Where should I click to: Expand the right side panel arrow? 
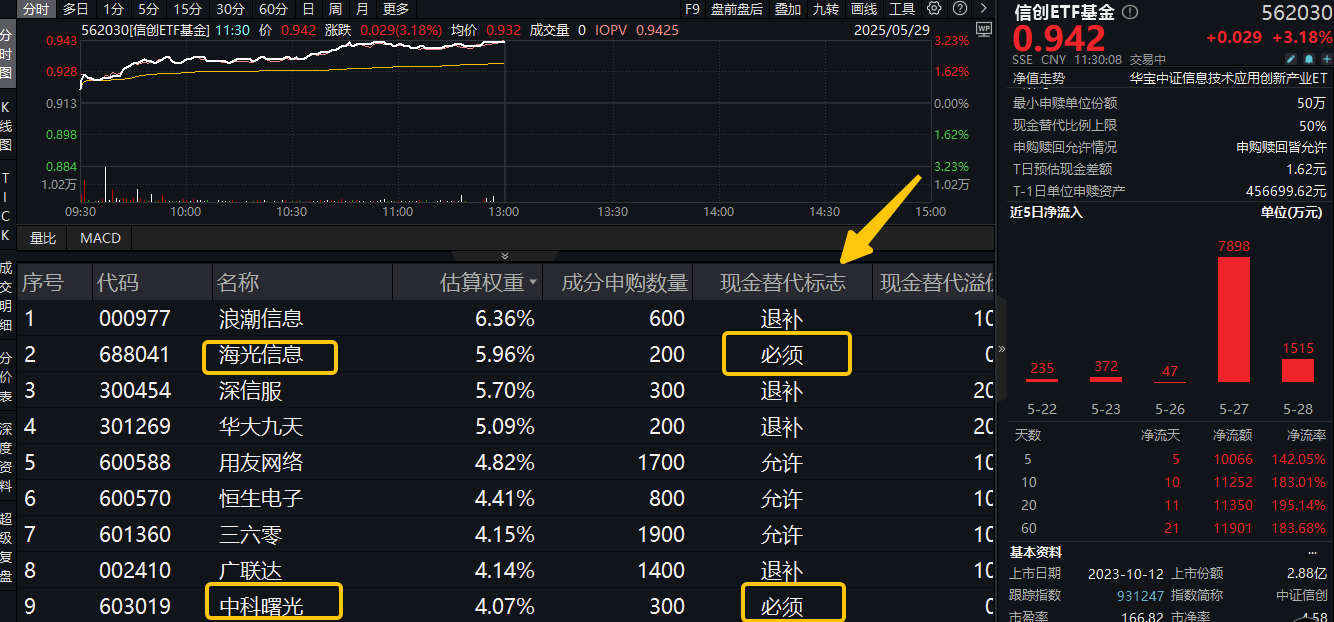click(x=1002, y=349)
